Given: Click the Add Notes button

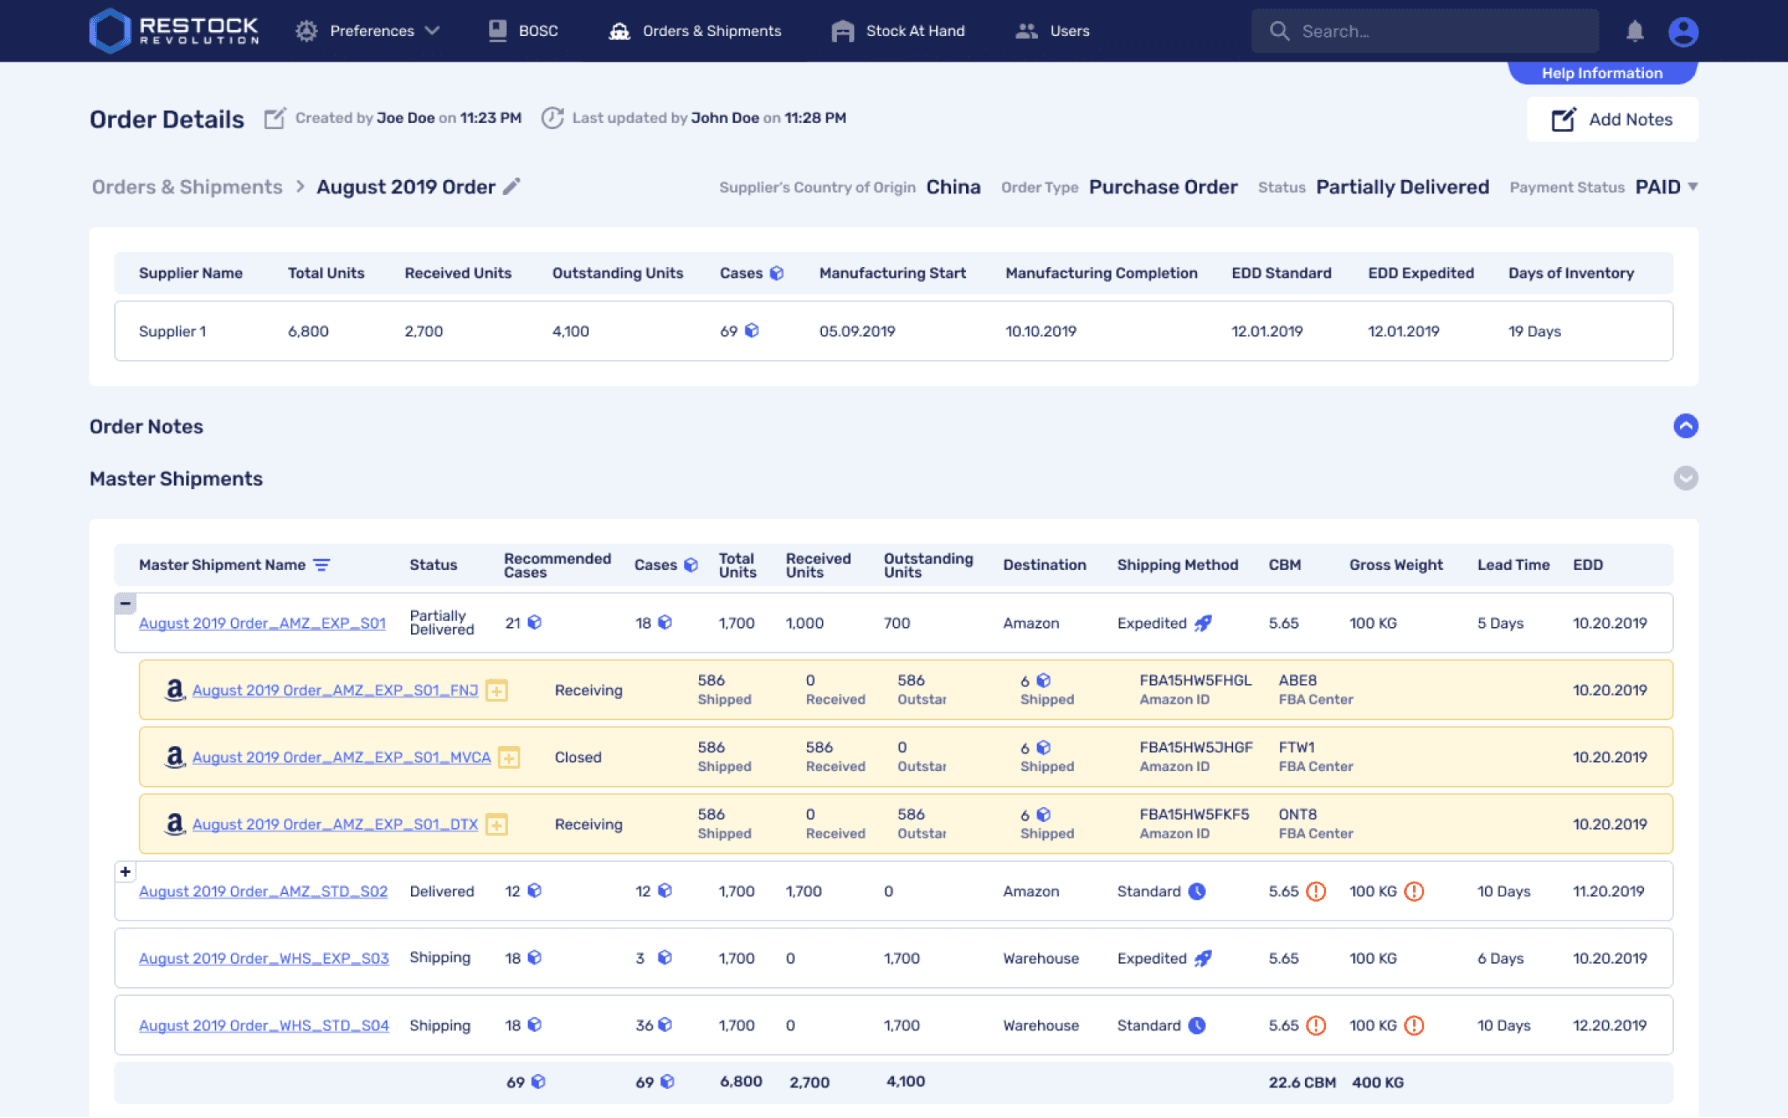Looking at the screenshot, I should 1612,119.
